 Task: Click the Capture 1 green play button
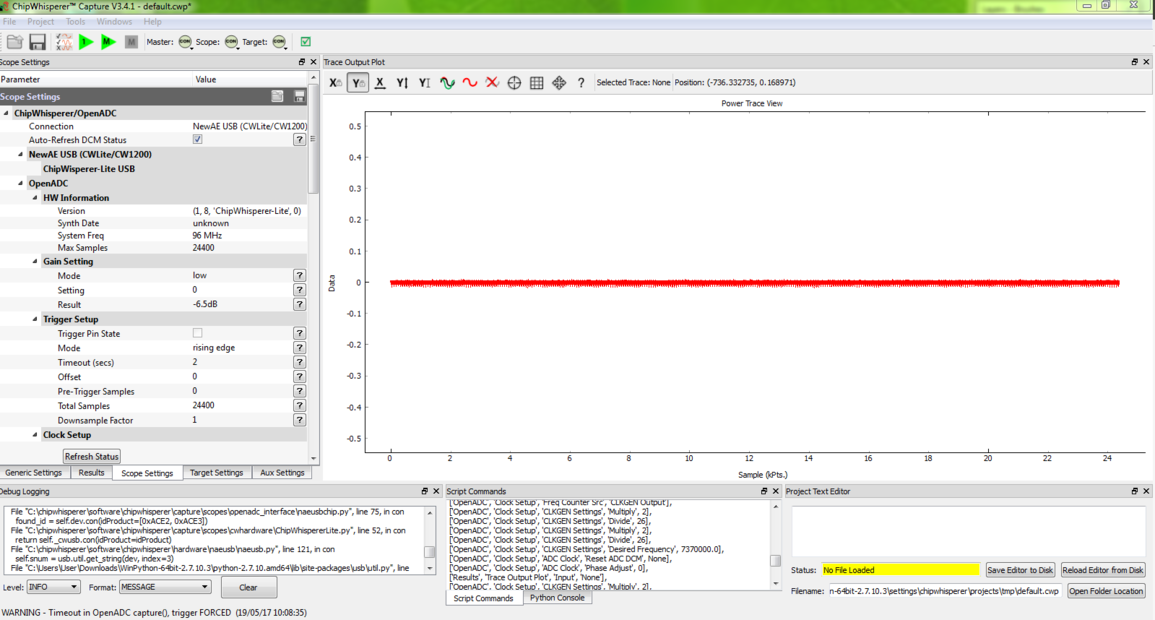pyautogui.click(x=86, y=42)
